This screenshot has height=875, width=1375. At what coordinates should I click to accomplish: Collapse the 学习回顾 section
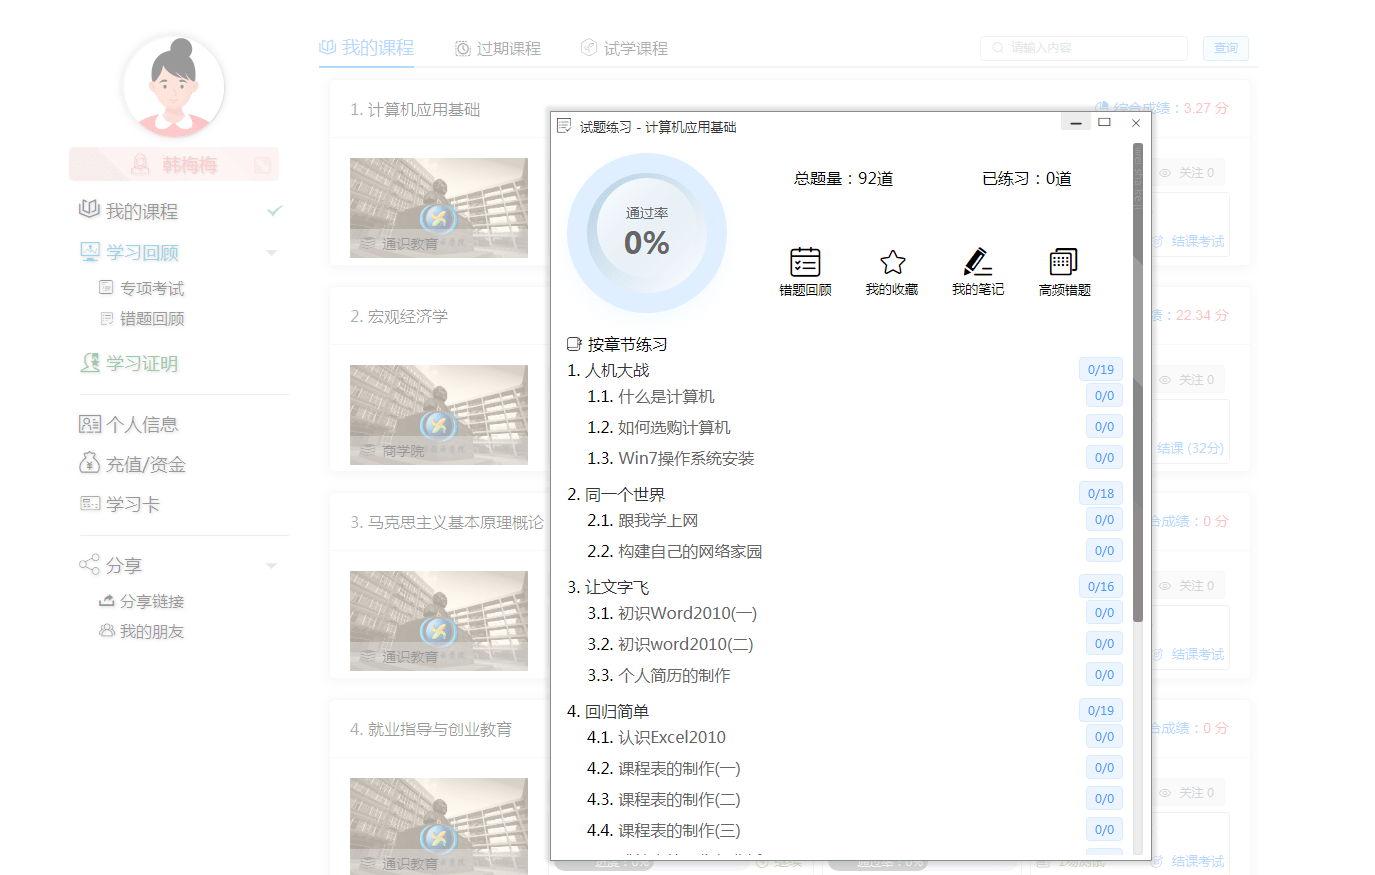click(270, 253)
